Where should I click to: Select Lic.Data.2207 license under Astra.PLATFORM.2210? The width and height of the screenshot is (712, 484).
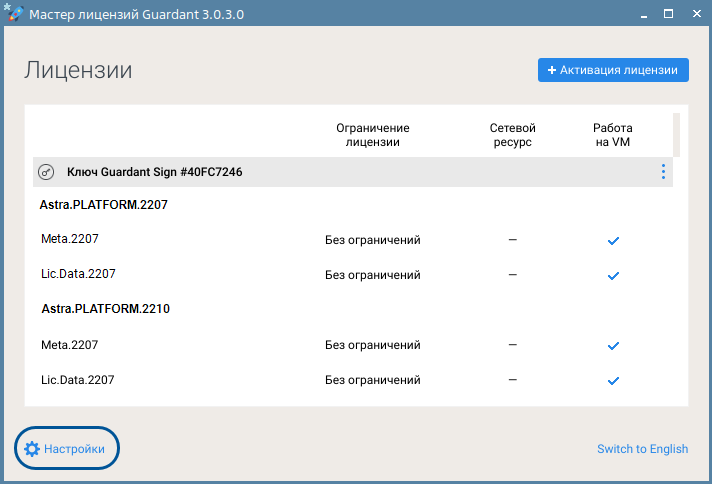[x=77, y=380]
